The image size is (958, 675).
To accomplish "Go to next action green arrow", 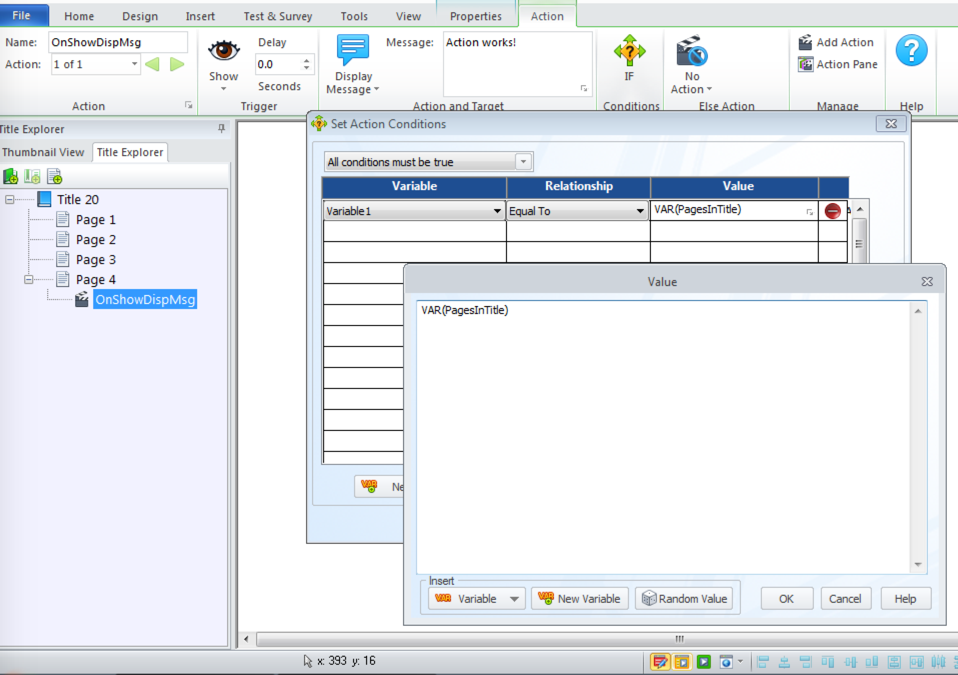I will click(x=177, y=64).
